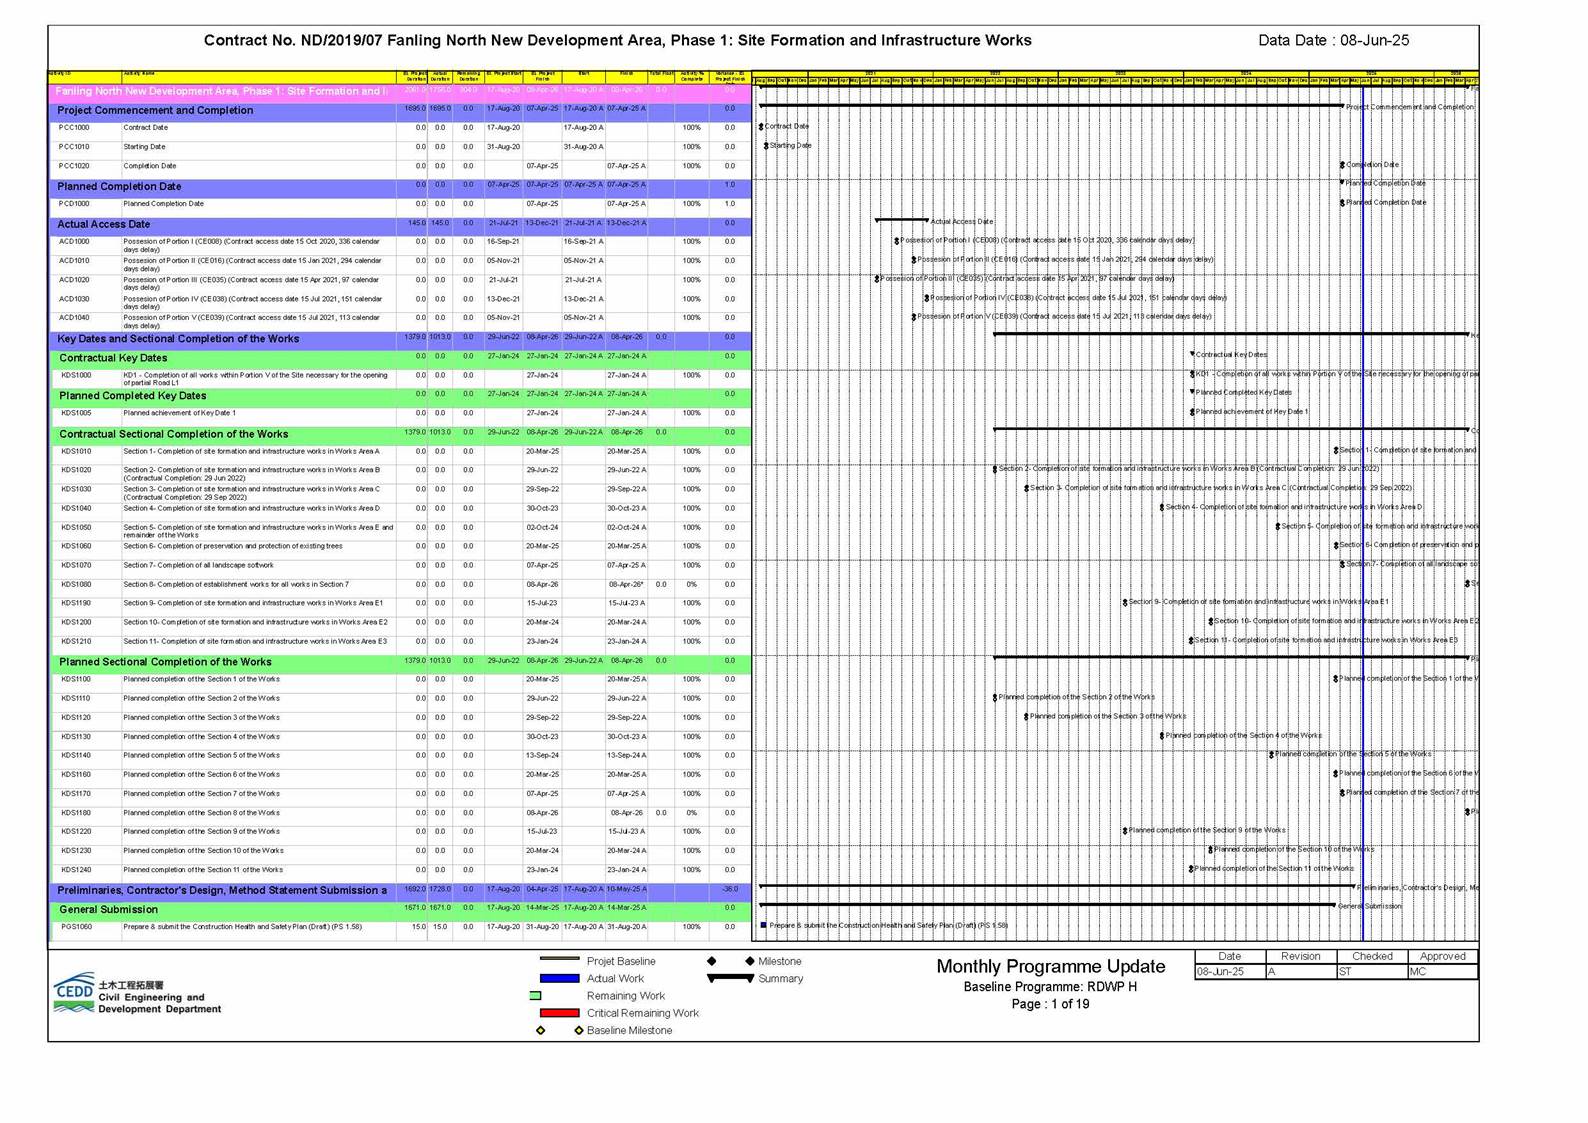Click the Possession of Portion II (CE016) activity name

(x=252, y=264)
